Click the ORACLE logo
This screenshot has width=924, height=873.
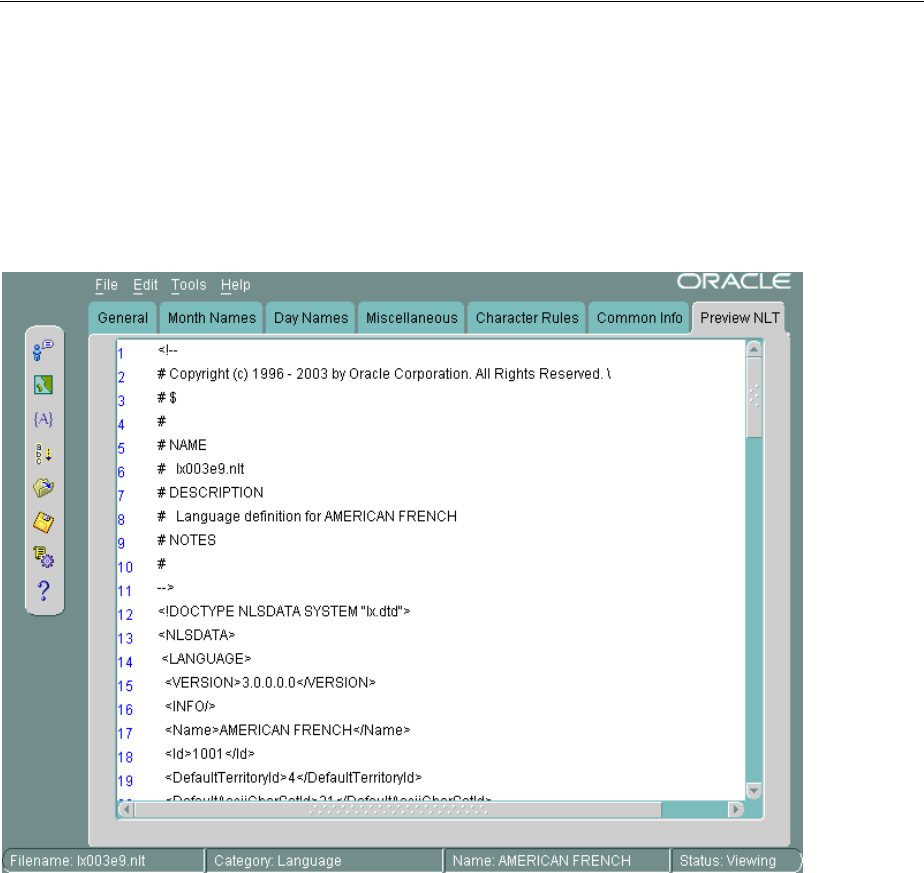(x=734, y=282)
